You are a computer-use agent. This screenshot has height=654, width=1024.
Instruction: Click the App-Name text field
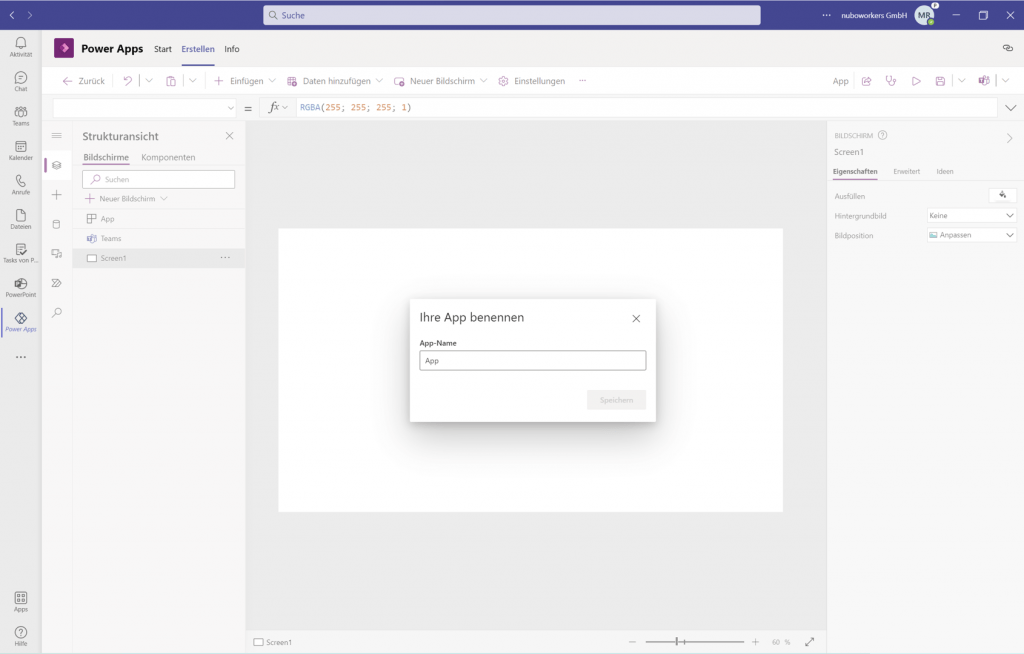tap(532, 361)
